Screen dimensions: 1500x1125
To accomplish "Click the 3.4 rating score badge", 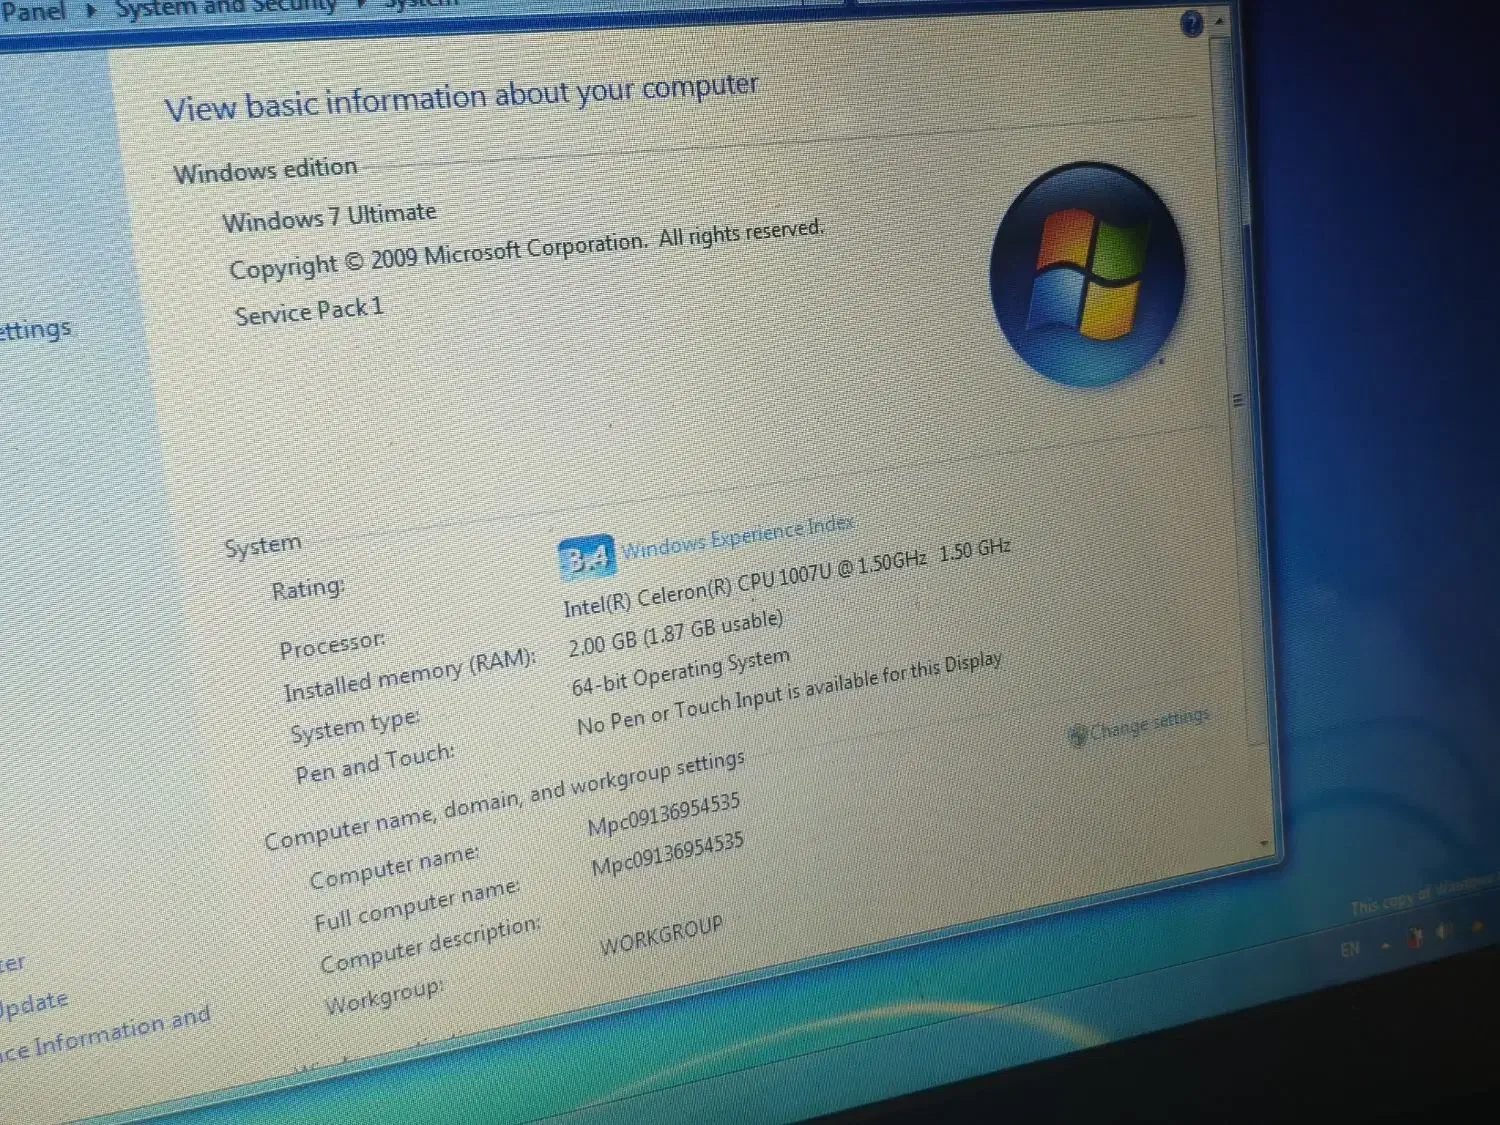I will (587, 558).
